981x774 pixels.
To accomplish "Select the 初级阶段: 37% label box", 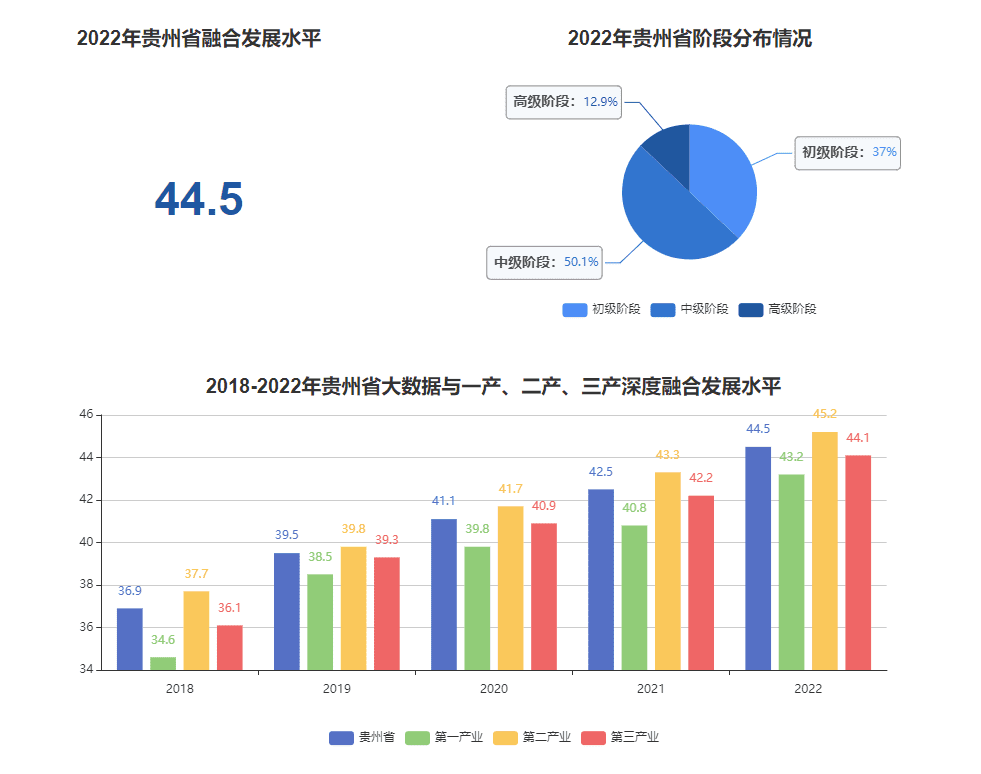I will (848, 153).
